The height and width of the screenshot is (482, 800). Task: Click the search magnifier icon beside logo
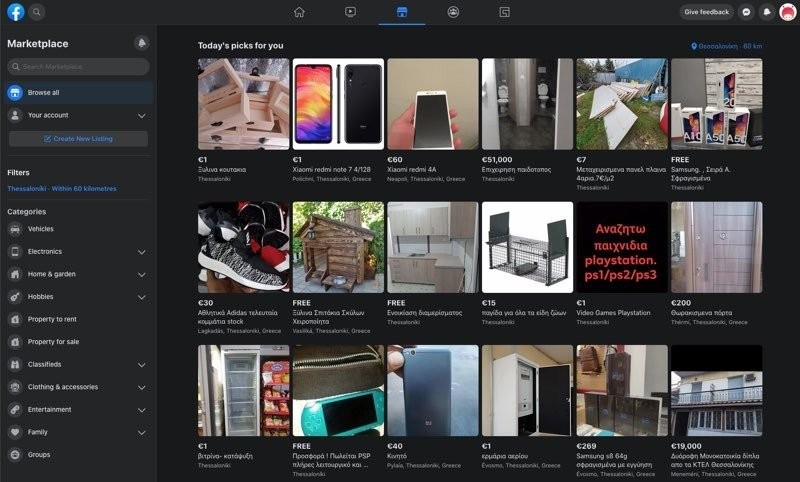coord(37,12)
